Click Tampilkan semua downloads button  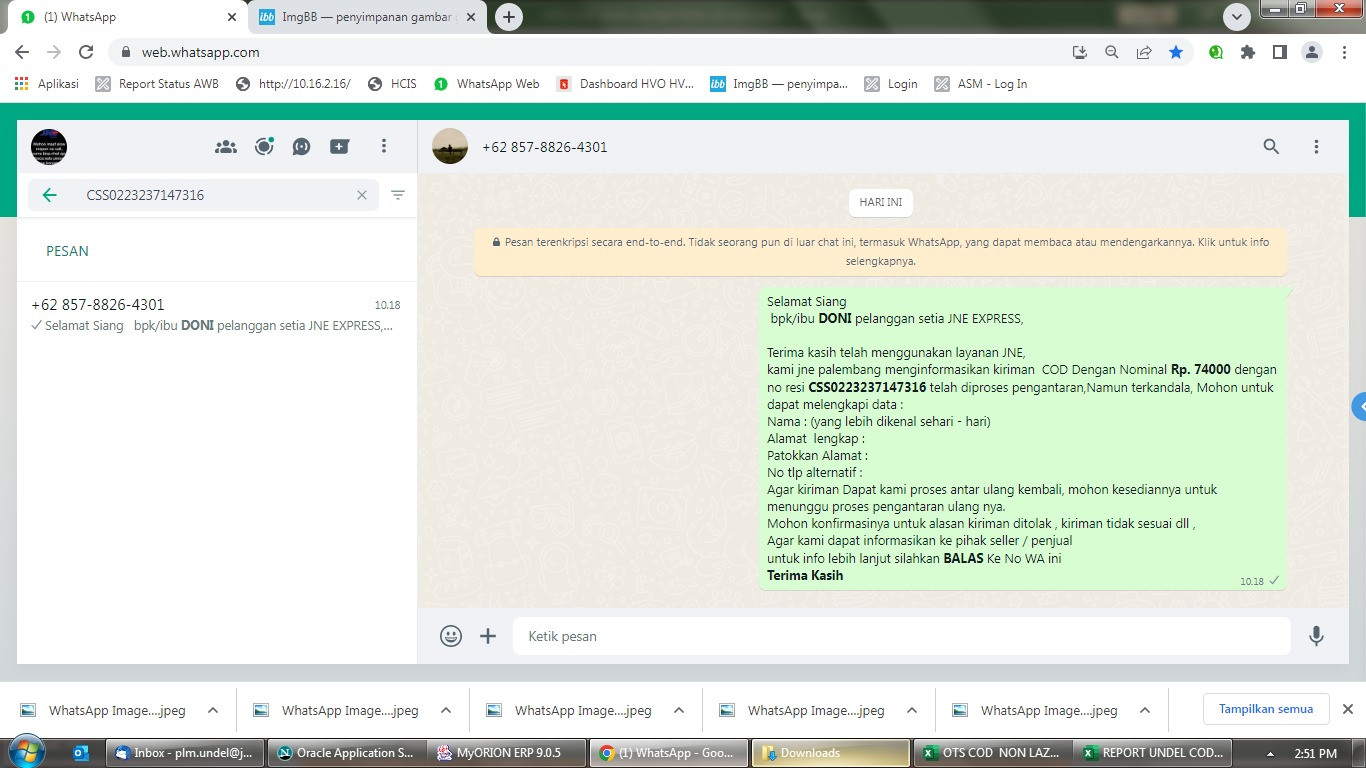point(1266,709)
